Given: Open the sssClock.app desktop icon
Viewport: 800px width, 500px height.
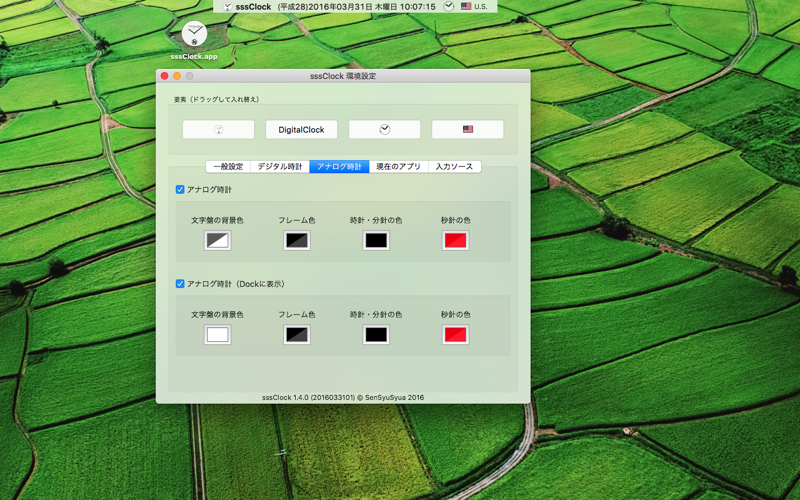Looking at the screenshot, I should [x=194, y=40].
